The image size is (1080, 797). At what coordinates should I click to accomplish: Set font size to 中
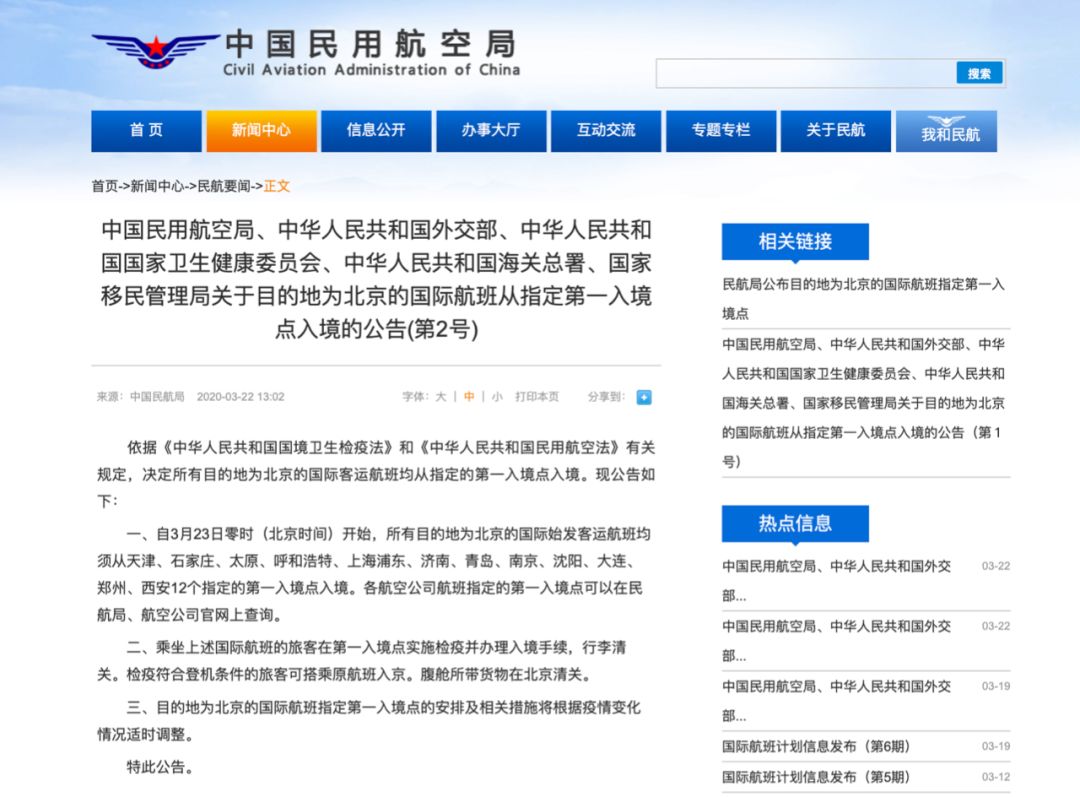(x=469, y=397)
